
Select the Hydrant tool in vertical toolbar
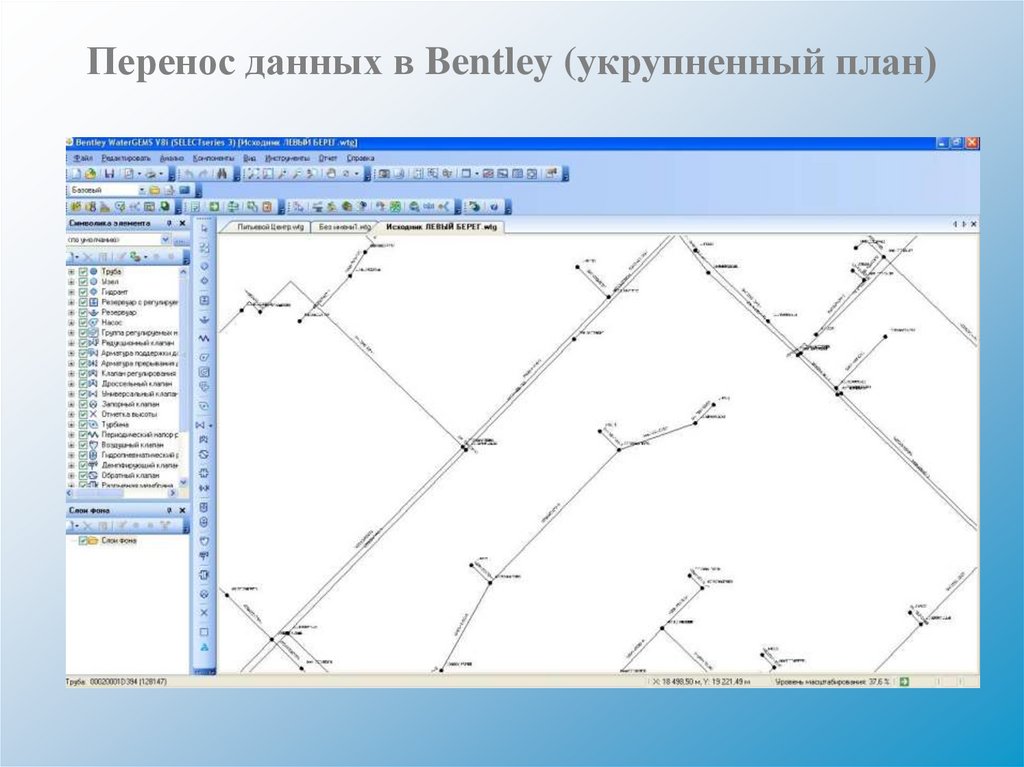(204, 281)
